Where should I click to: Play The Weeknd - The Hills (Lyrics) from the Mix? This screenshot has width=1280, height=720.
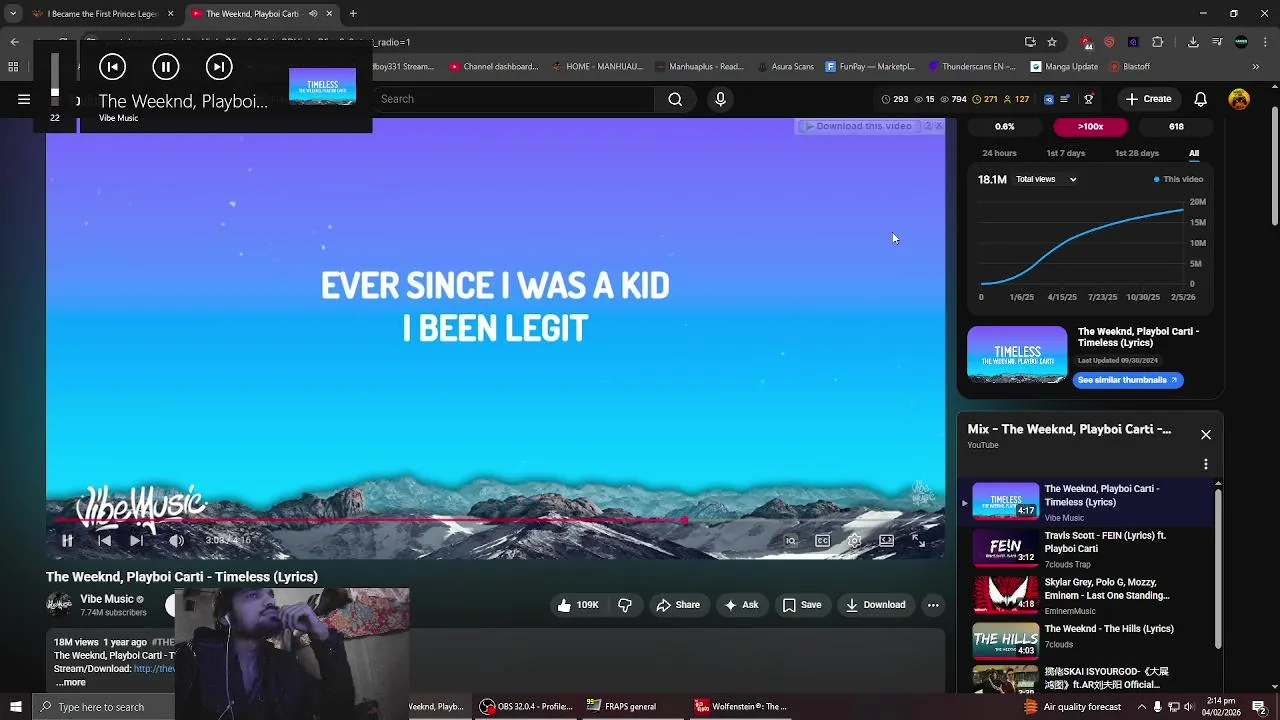(x=1090, y=641)
